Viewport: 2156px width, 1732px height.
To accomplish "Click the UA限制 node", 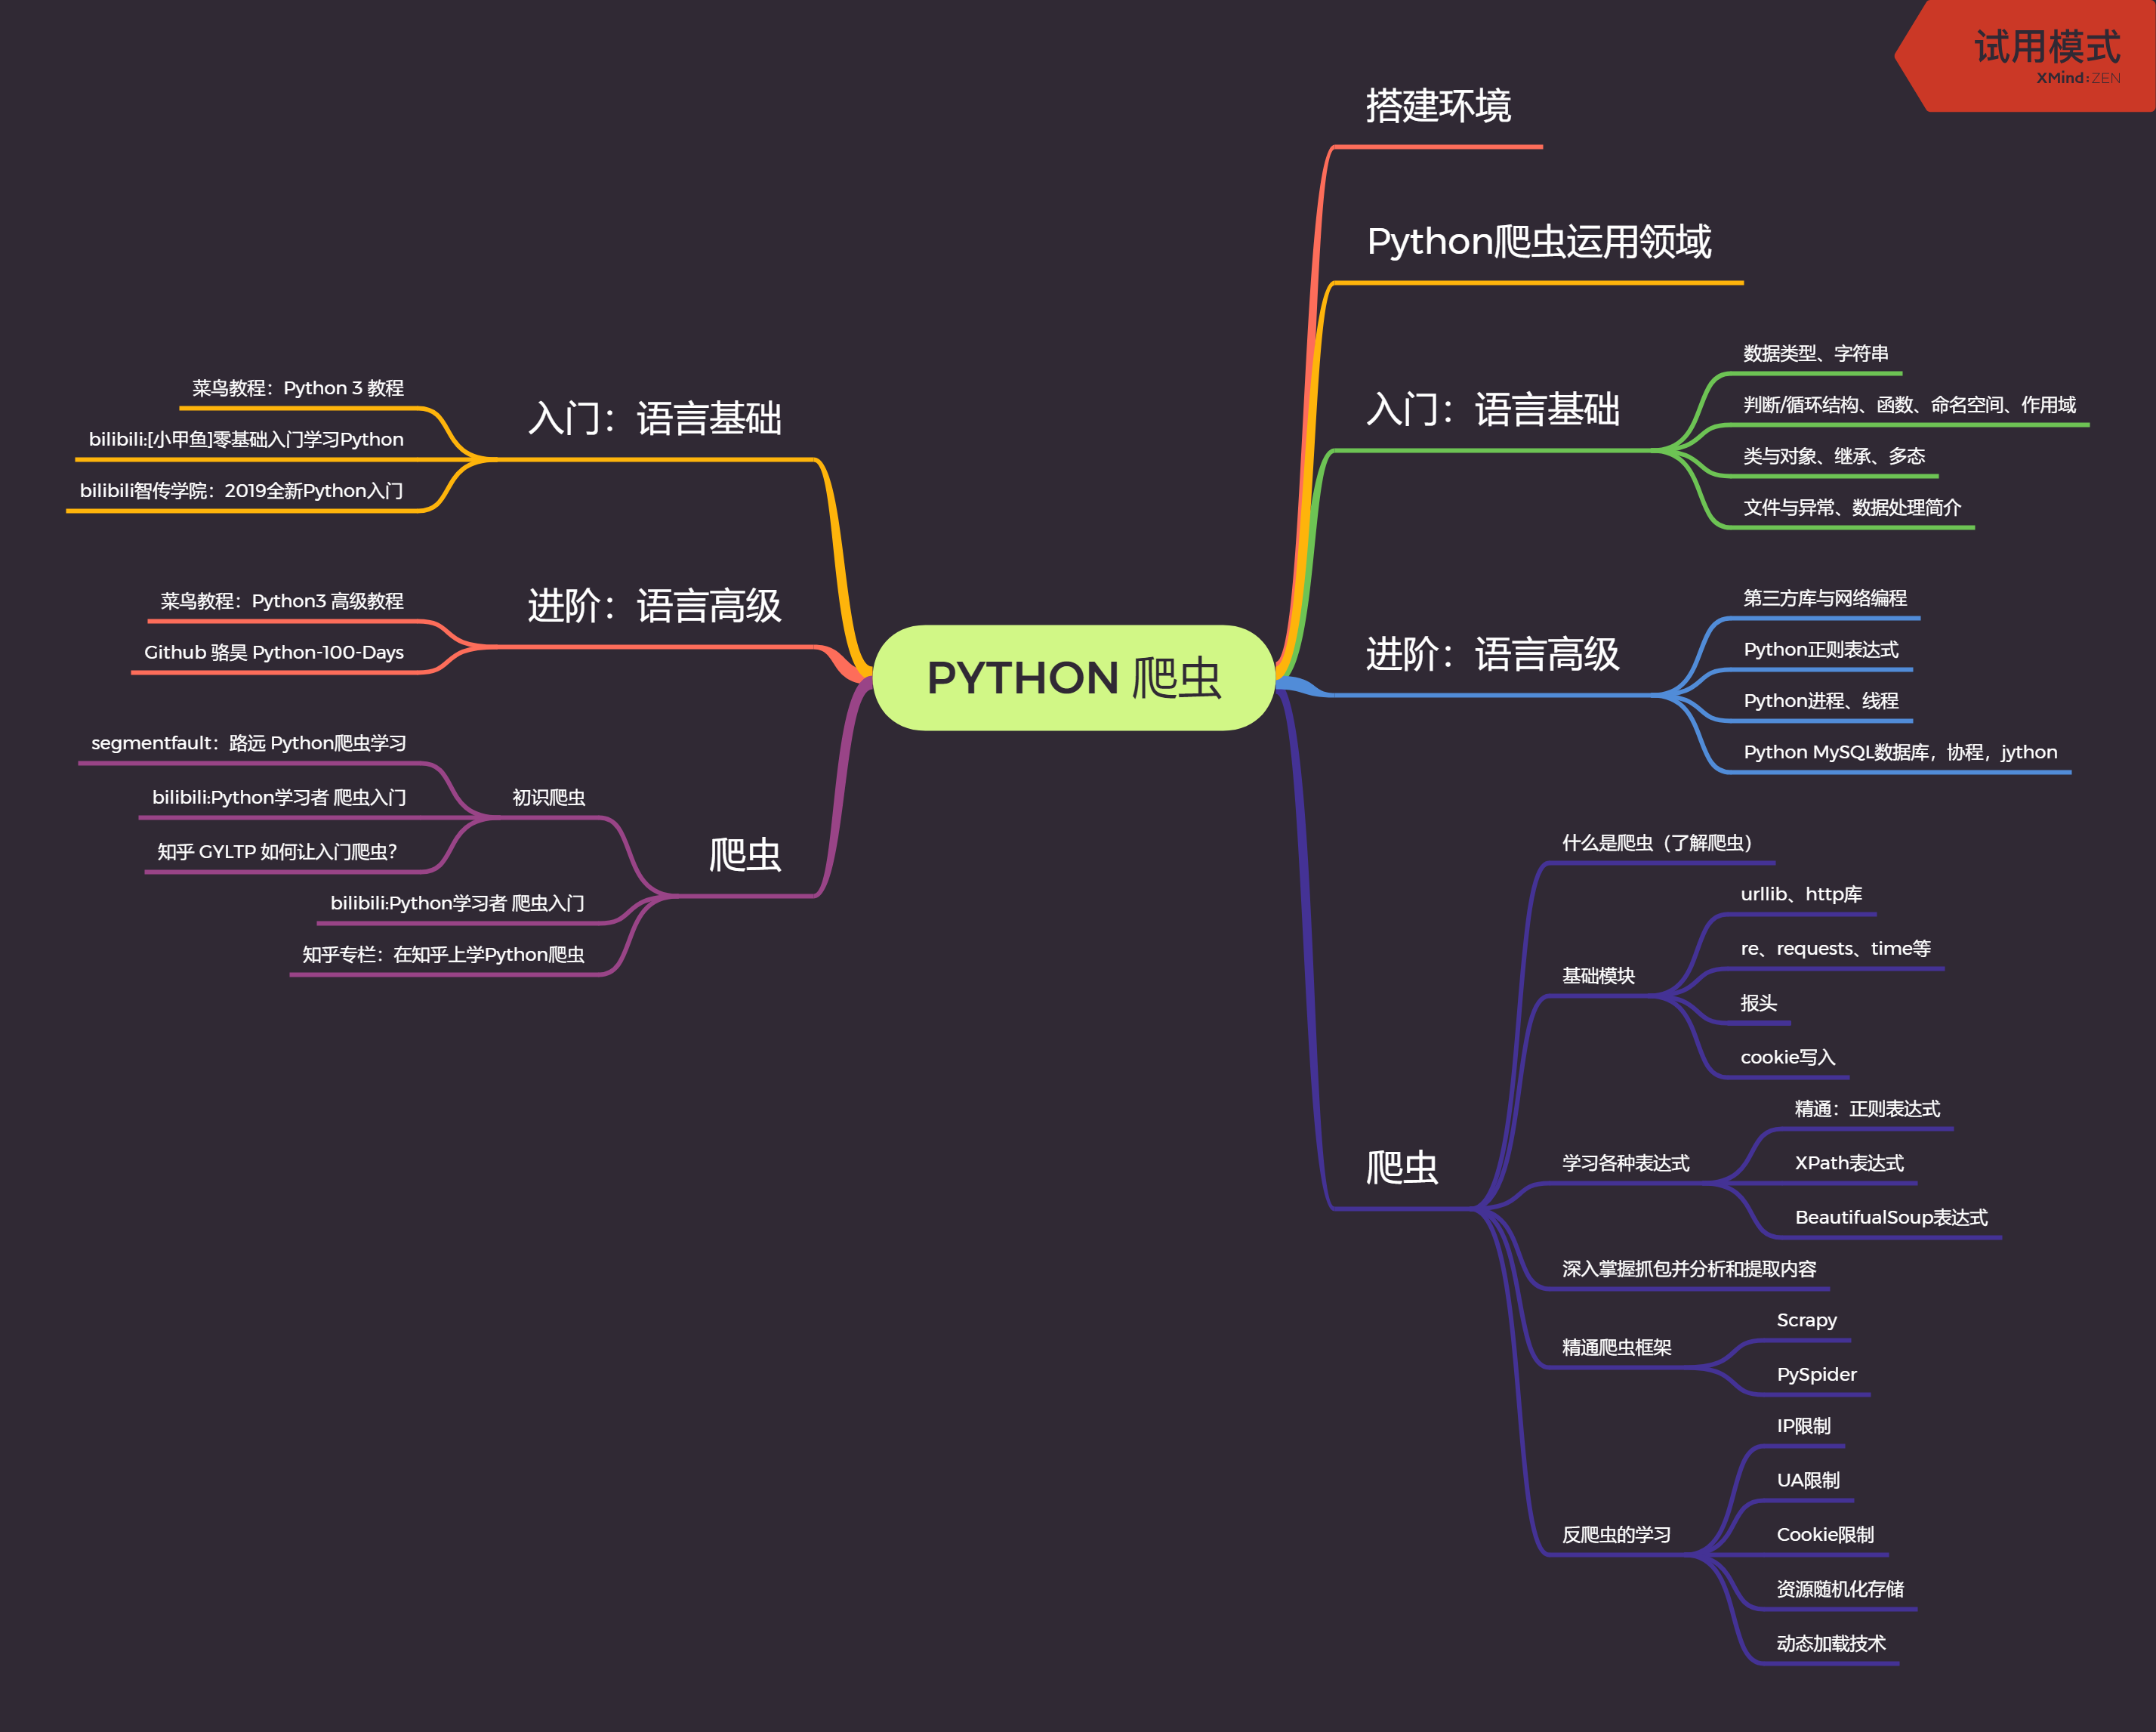I will pyautogui.click(x=1808, y=1481).
